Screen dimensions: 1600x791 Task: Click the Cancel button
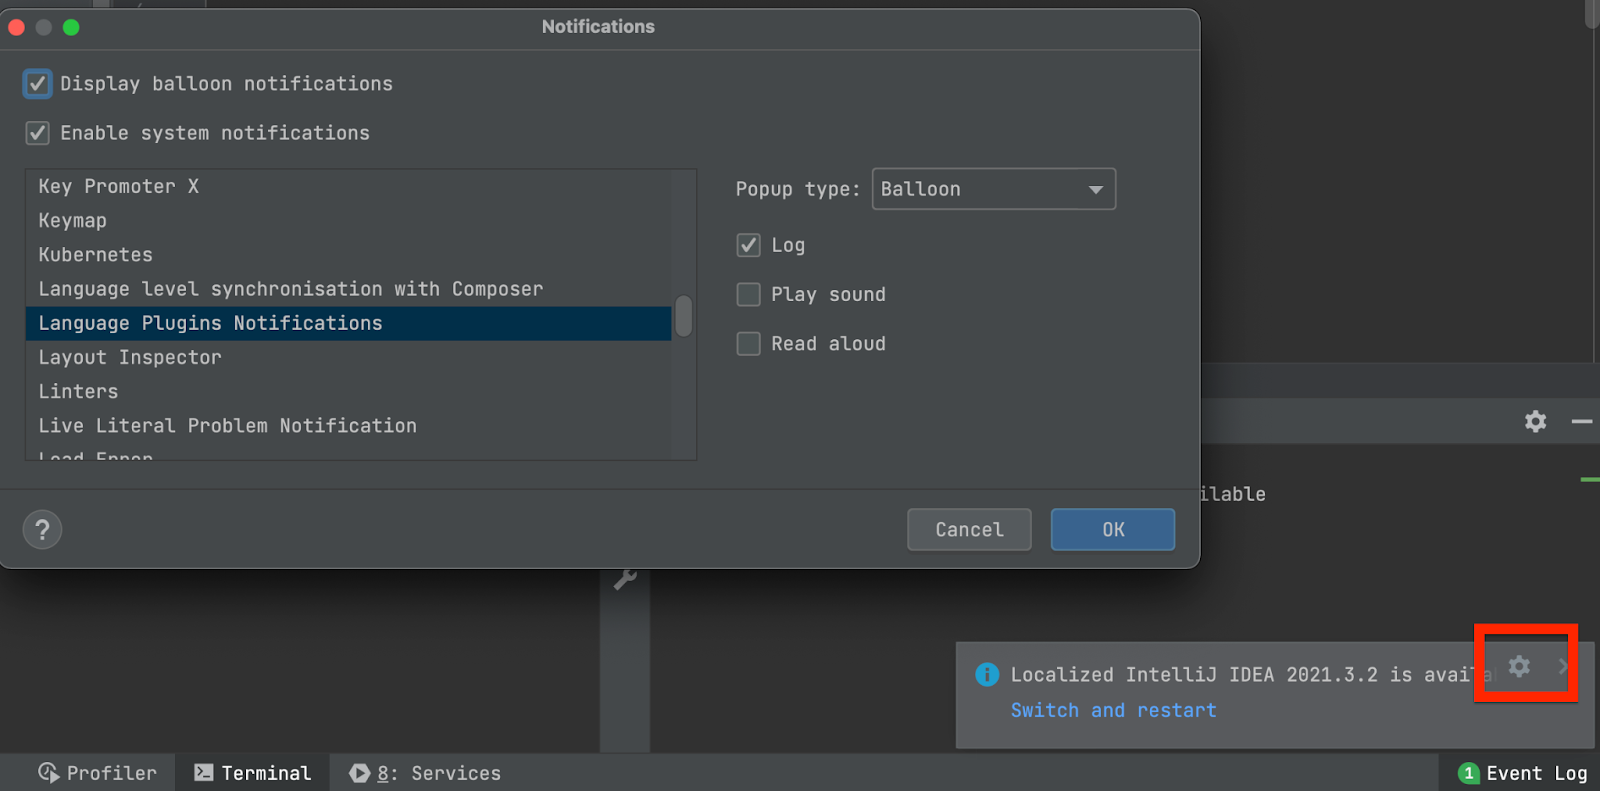click(969, 530)
